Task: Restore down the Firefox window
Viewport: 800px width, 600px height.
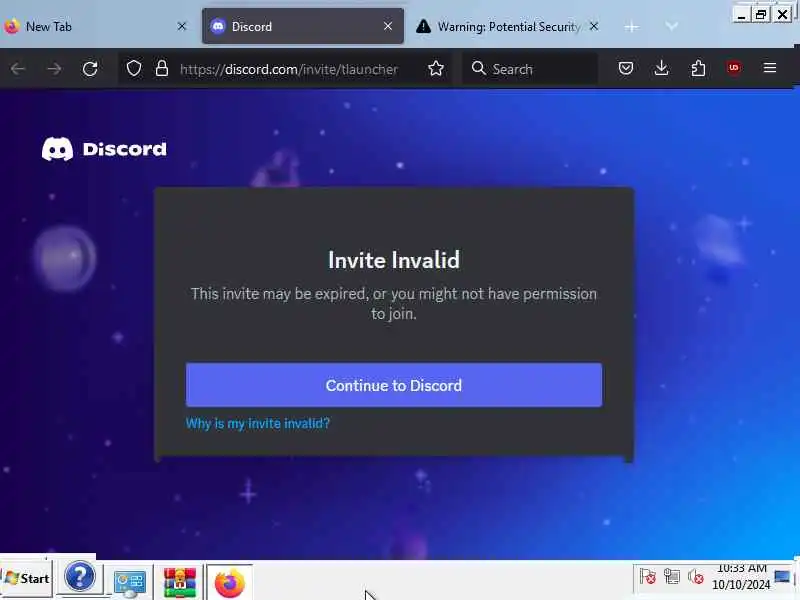Action: (761, 15)
